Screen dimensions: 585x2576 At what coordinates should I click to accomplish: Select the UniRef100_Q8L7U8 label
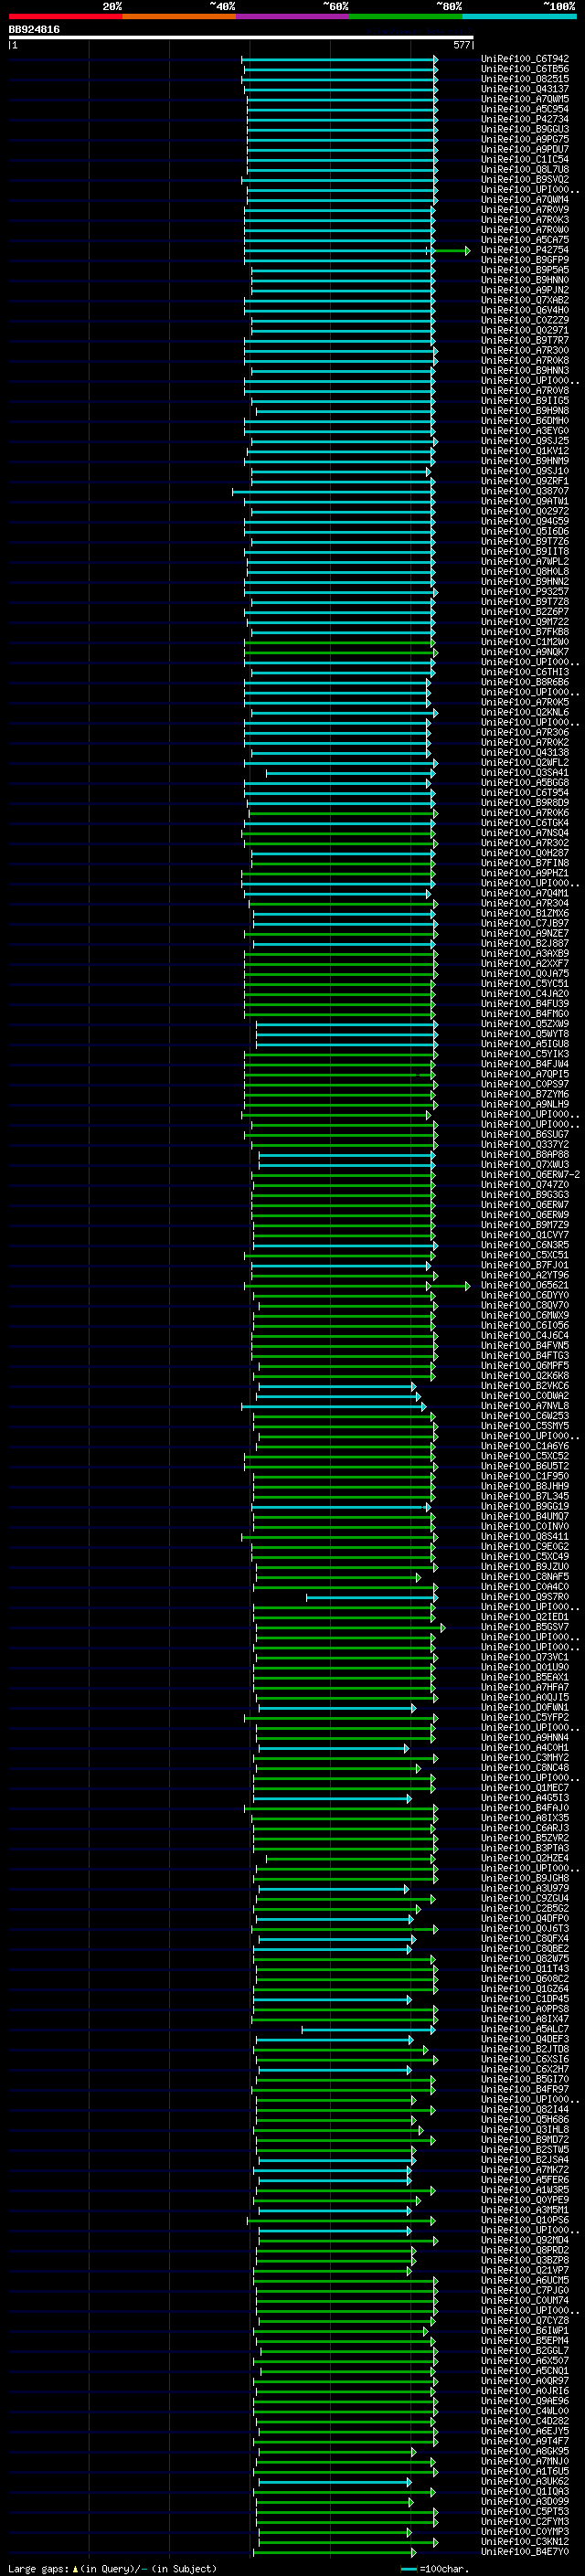525,169
